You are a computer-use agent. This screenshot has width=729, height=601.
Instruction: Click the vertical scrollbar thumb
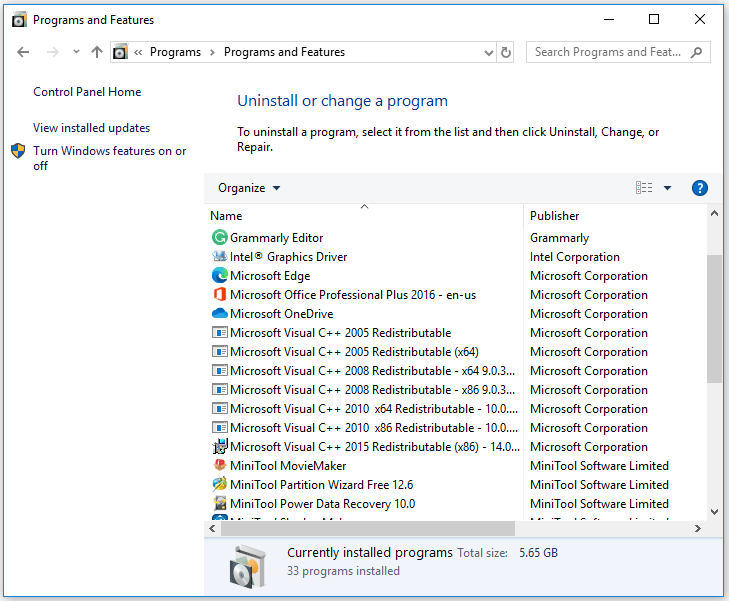(715, 318)
